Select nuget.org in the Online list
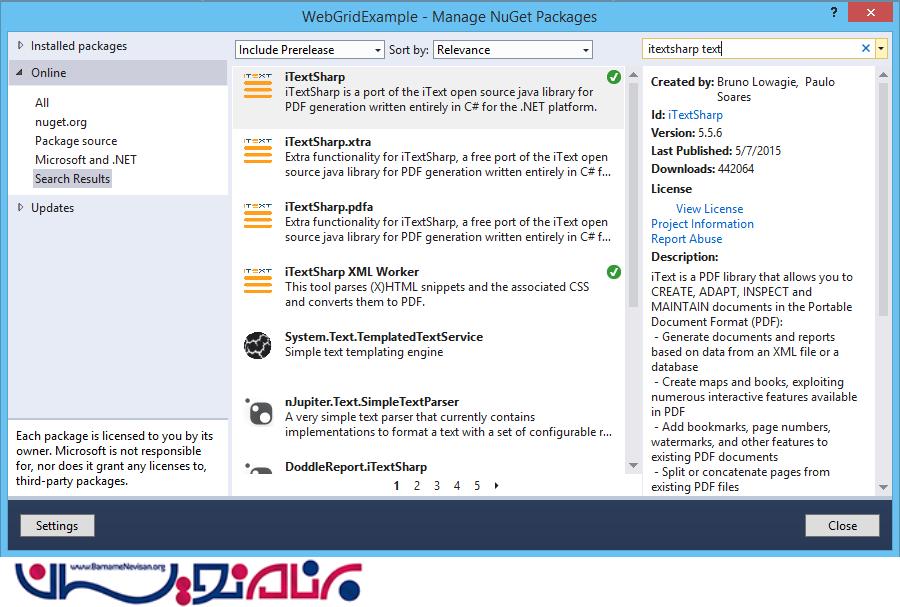 pyautogui.click(x=61, y=122)
